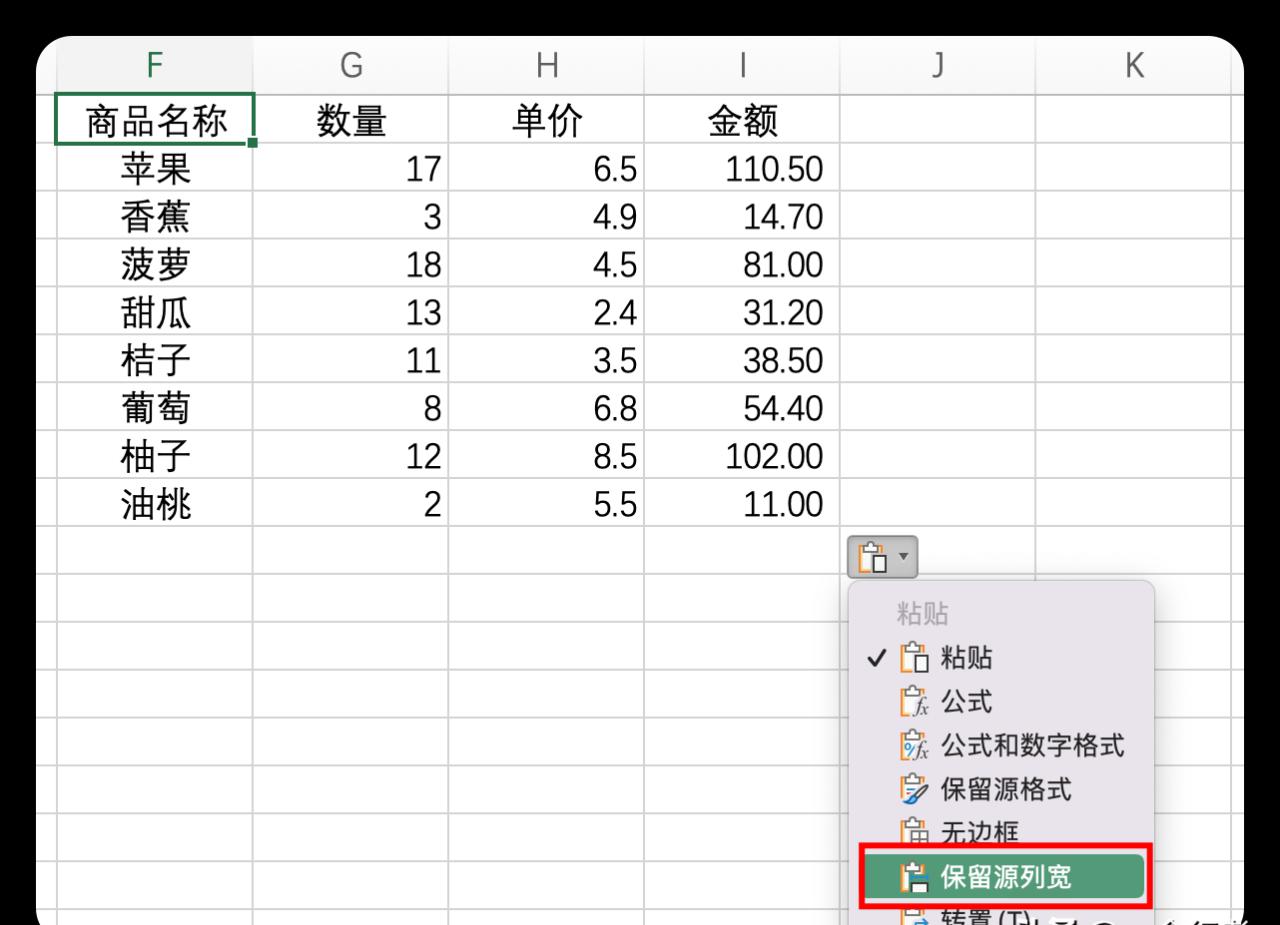This screenshot has width=1280, height=925.
Task: Select column K header
Action: click(x=1134, y=65)
